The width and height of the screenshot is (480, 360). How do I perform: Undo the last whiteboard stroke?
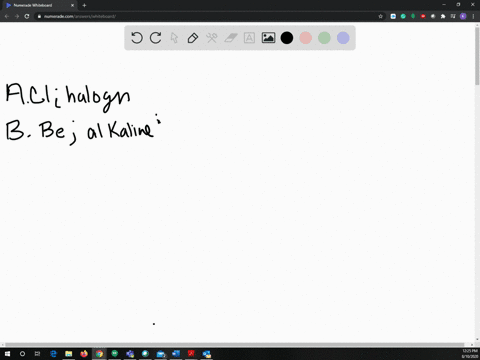click(x=137, y=38)
